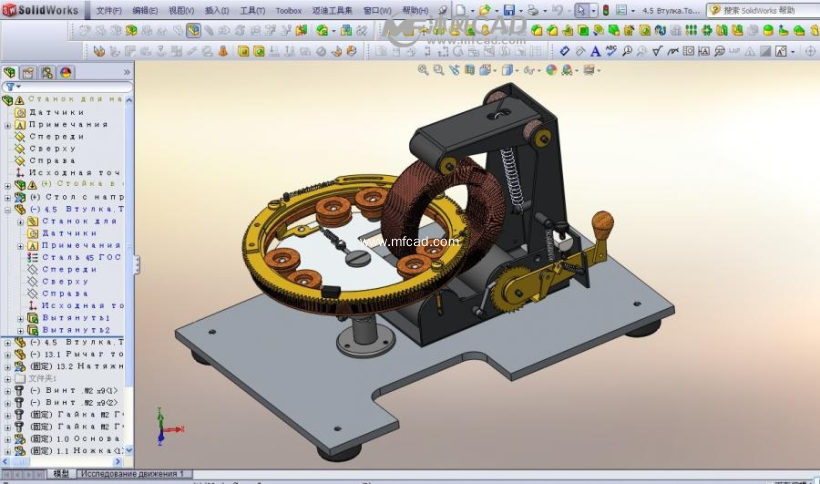Click the surface finish checkmark symbol icon
The width and height of the screenshot is (820, 484).
(x=657, y=51)
